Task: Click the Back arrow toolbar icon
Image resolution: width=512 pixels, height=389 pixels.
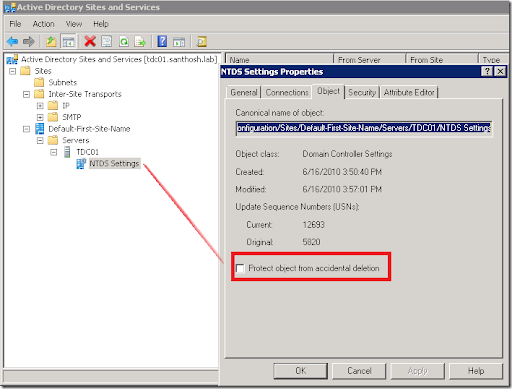Action: (12, 42)
